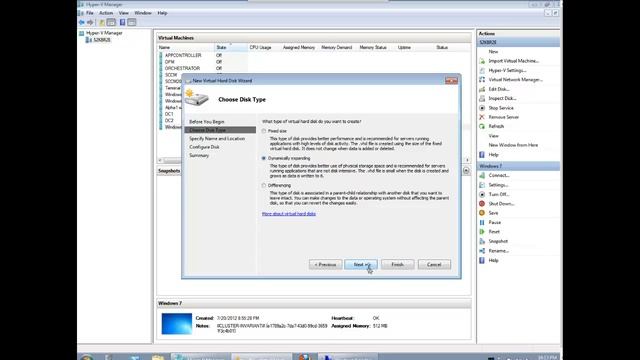This screenshot has height=360, width=640.
Task: Click the Refresh icon in Actions pane
Action: tap(482, 127)
